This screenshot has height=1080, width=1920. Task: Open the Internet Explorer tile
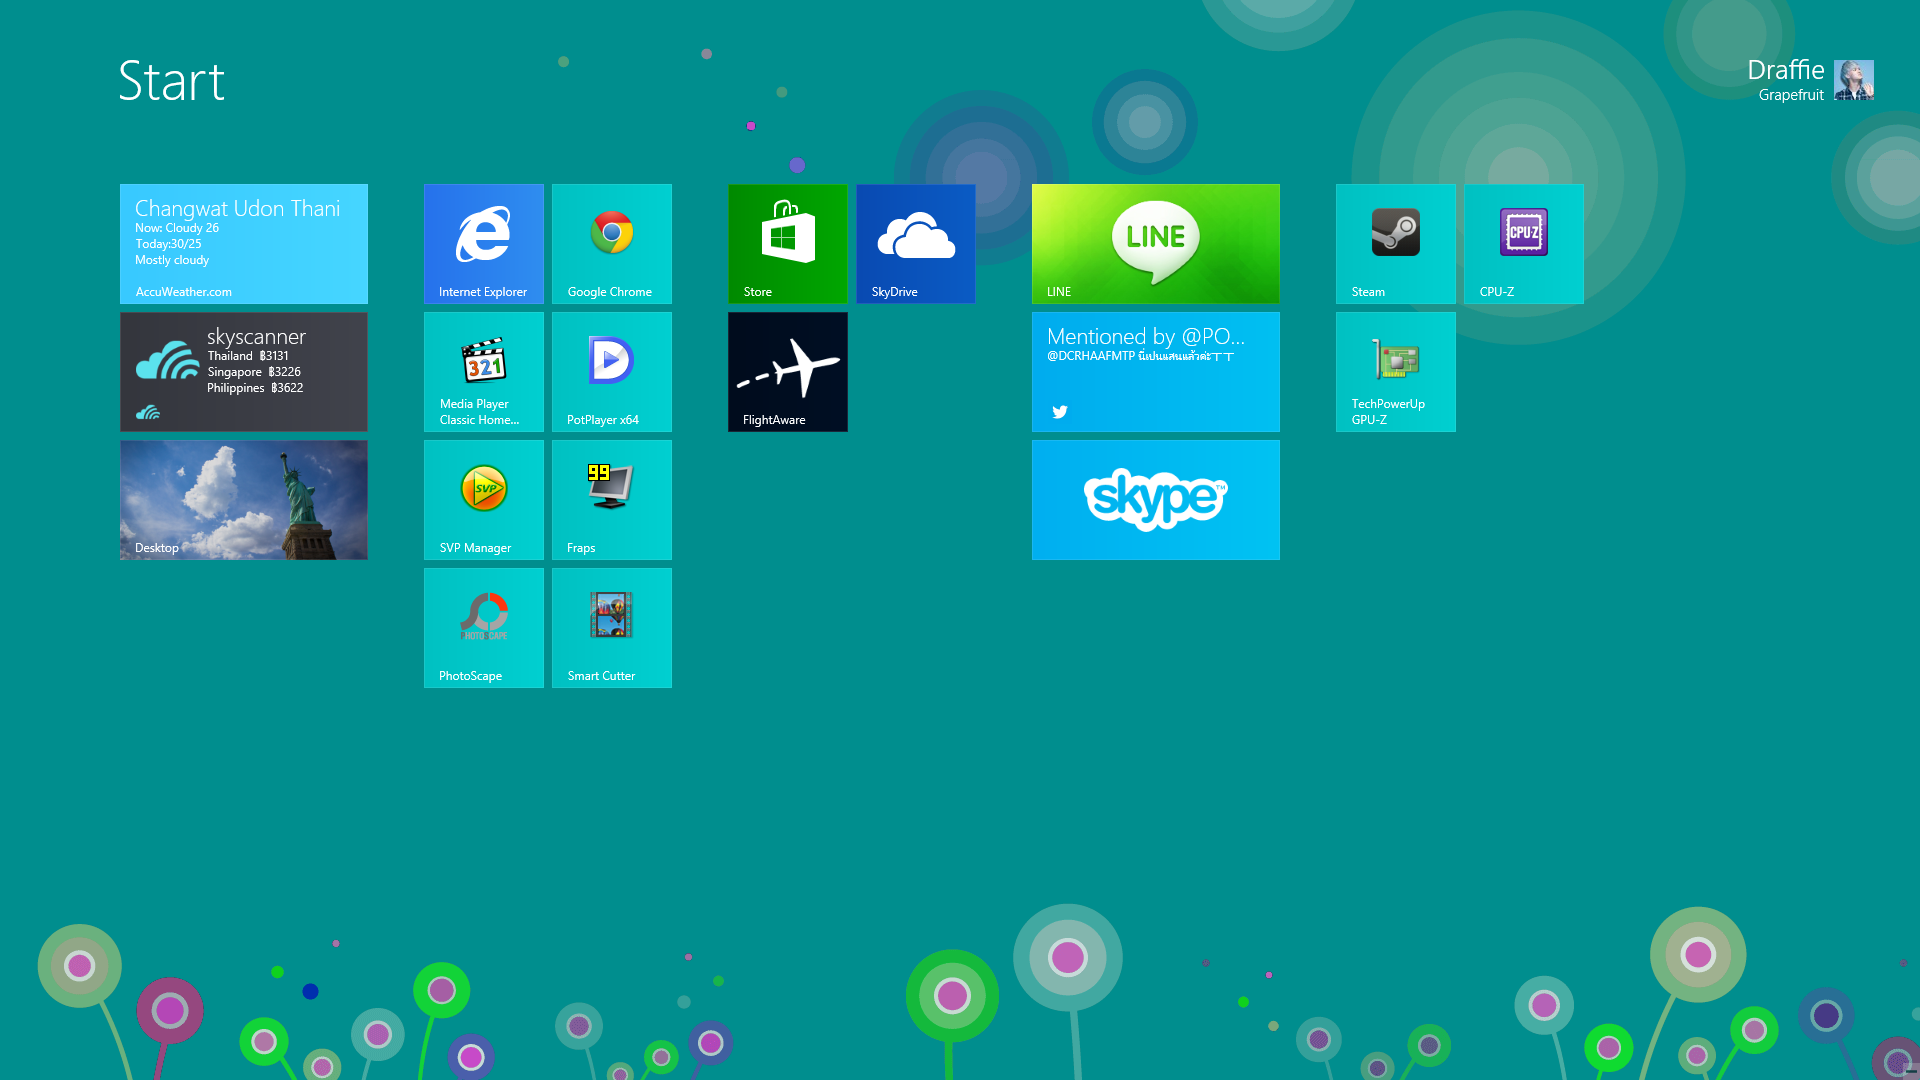(x=484, y=243)
